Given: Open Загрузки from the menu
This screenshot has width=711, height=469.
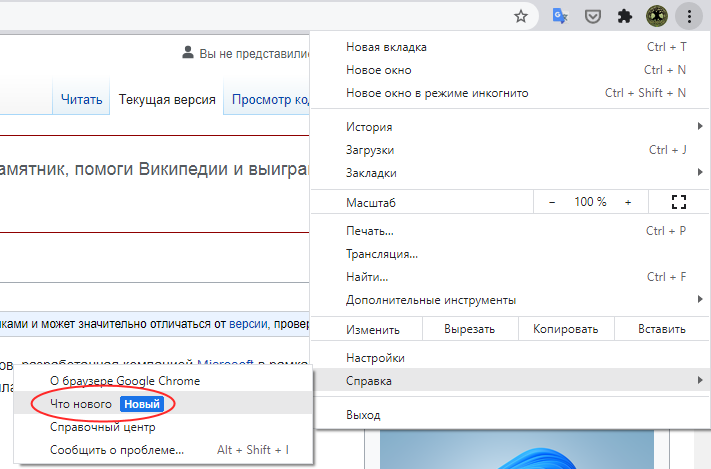Looking at the screenshot, I should (x=510, y=150).
